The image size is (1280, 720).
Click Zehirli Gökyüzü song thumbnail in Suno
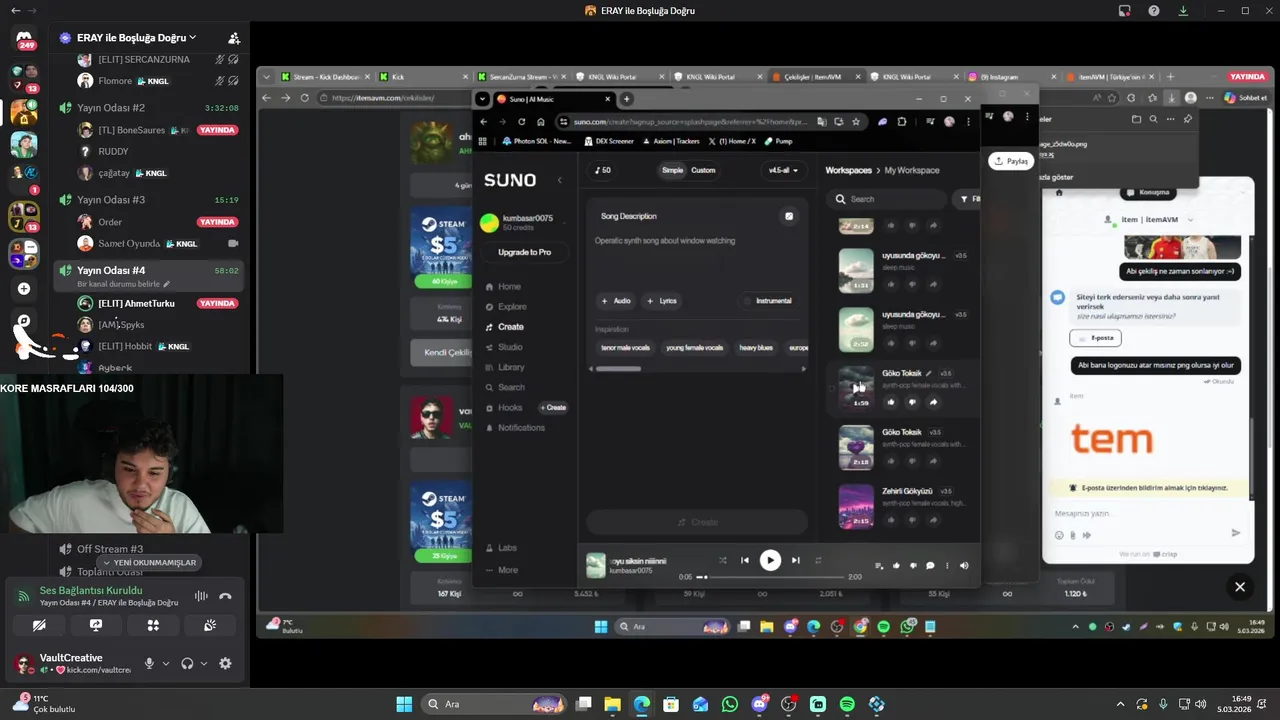pos(856,506)
